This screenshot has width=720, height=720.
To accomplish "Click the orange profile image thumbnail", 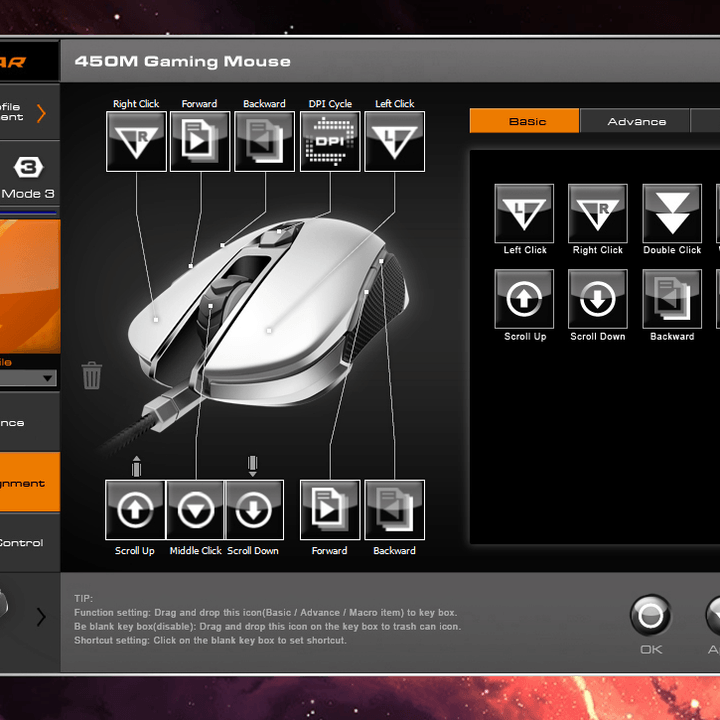I will tap(30, 287).
